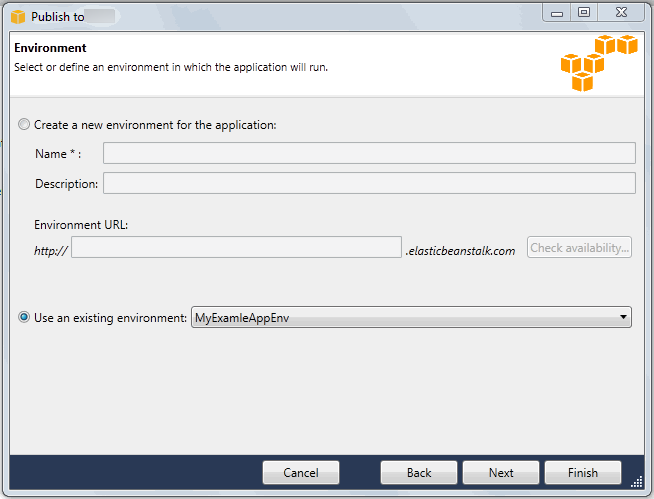Click into the environment Name field
The width and height of the screenshot is (654, 499).
pos(368,153)
